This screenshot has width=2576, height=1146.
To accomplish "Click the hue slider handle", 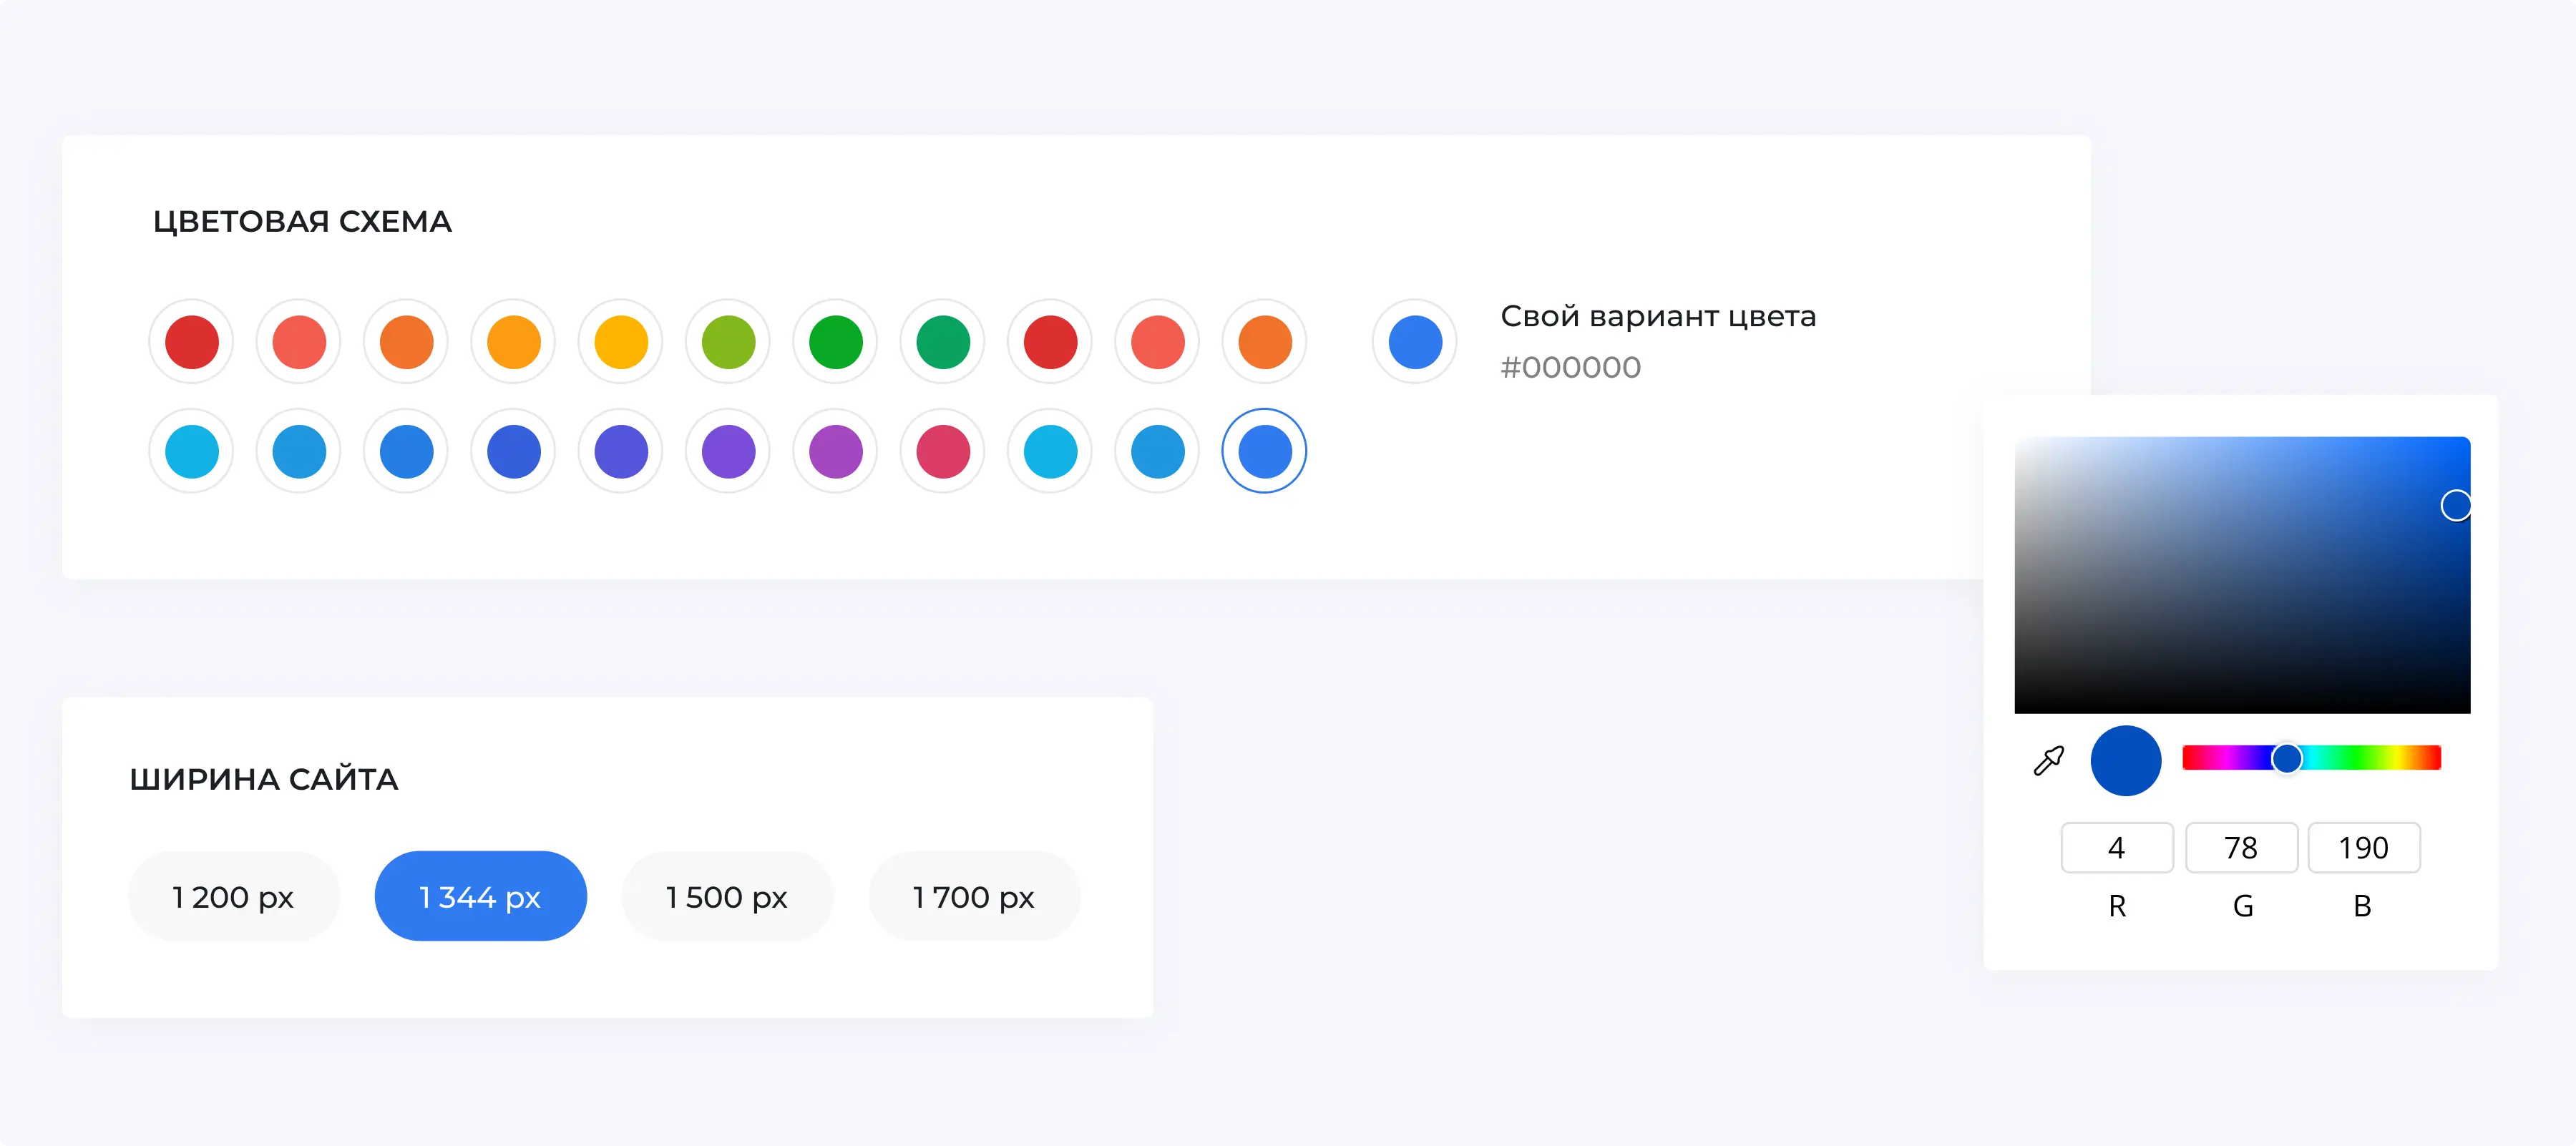I will (2286, 758).
